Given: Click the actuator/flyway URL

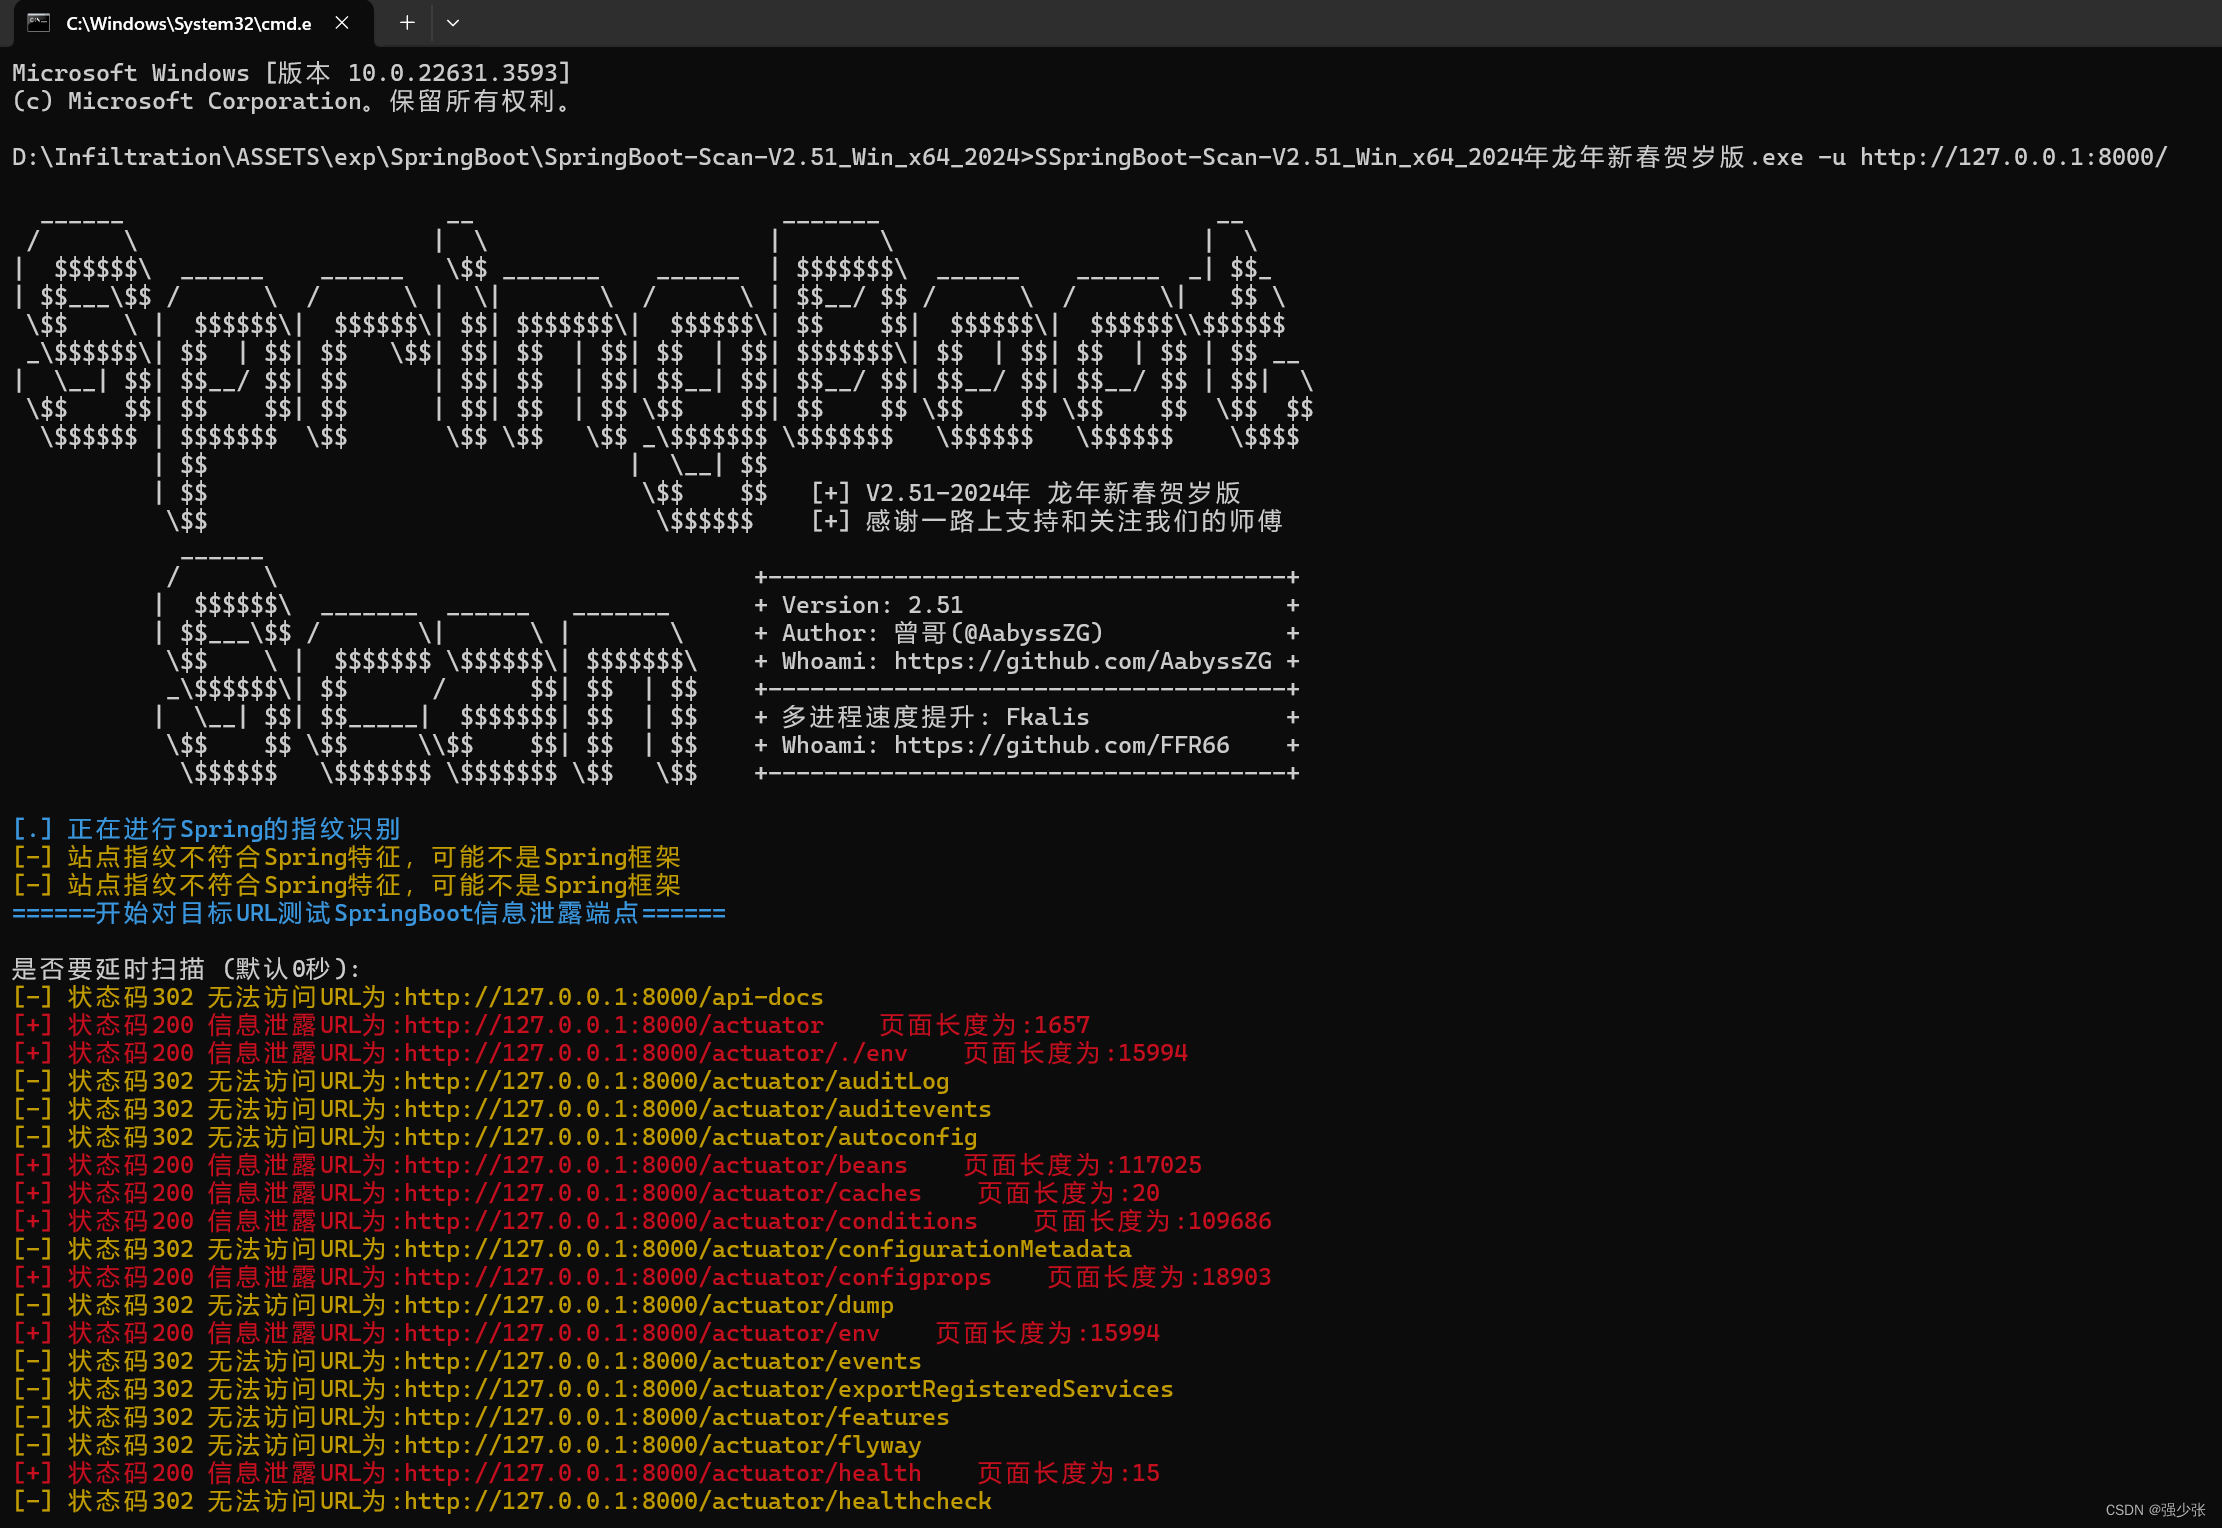Looking at the screenshot, I should coord(663,1445).
